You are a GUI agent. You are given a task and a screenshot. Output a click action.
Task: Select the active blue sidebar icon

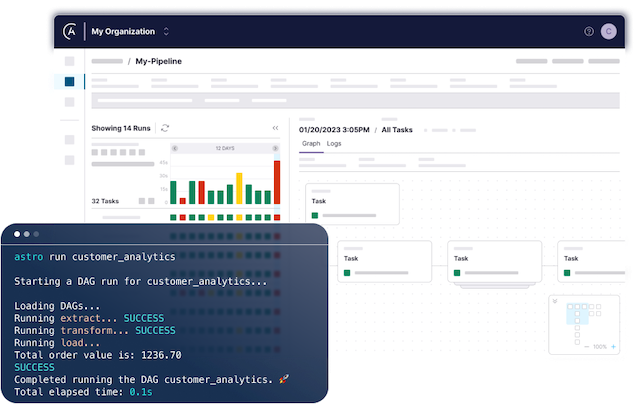point(69,82)
